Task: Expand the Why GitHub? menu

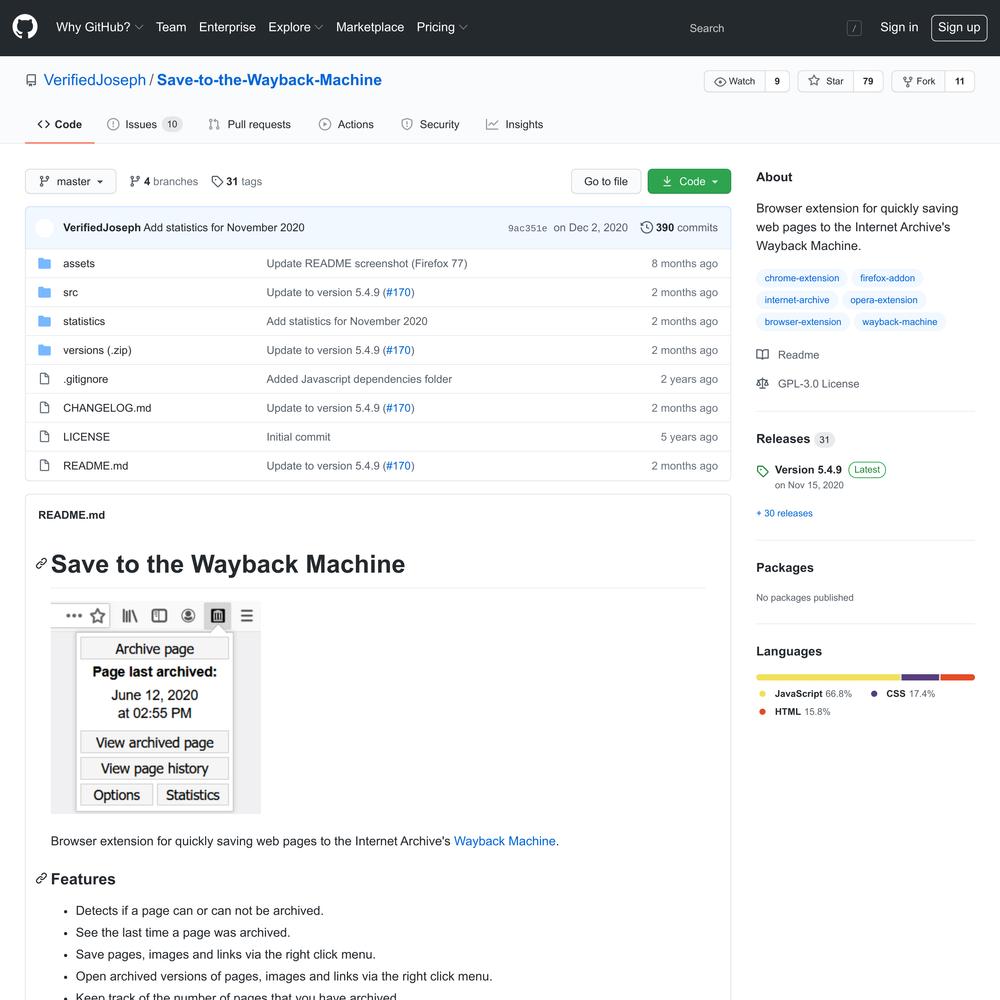Action: pyautogui.click(x=99, y=27)
